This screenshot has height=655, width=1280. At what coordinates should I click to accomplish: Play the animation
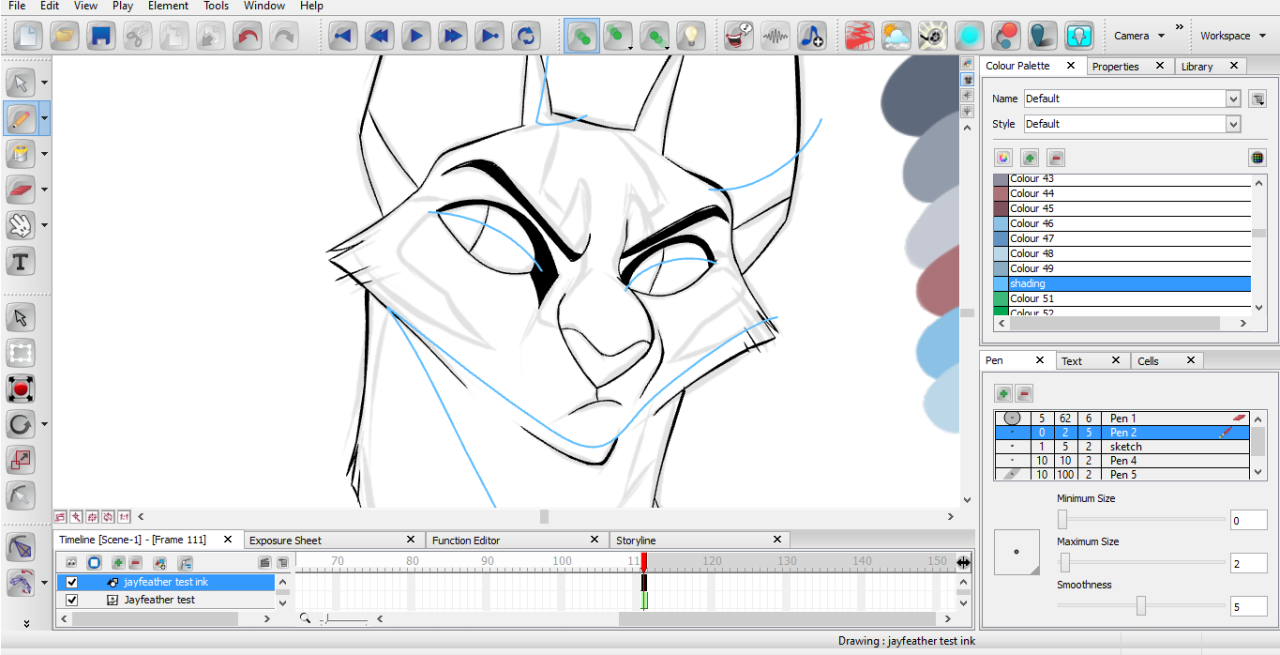(x=416, y=37)
